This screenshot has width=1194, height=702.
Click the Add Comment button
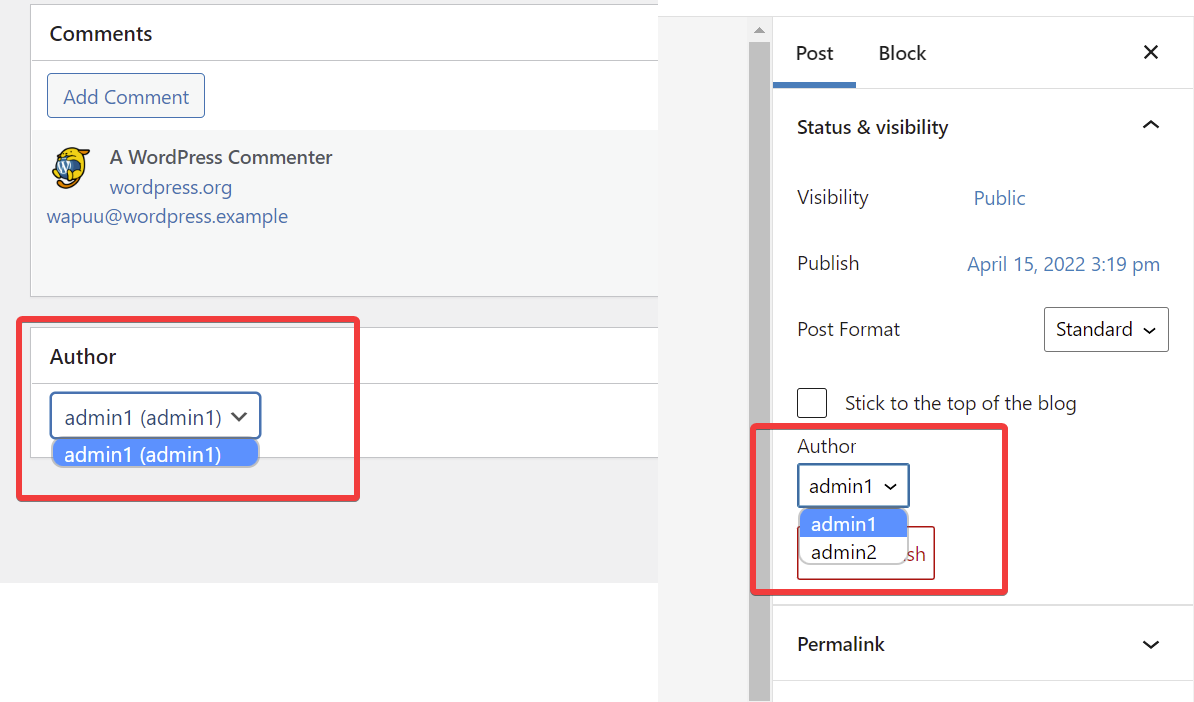click(x=125, y=95)
